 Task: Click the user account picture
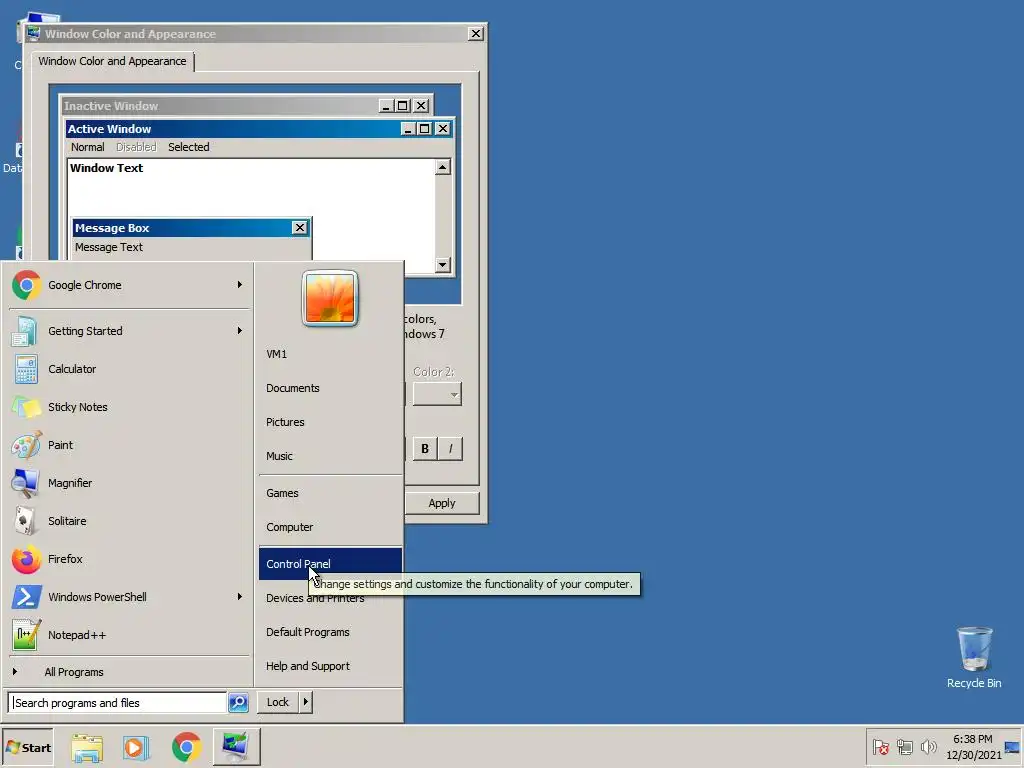click(x=330, y=298)
